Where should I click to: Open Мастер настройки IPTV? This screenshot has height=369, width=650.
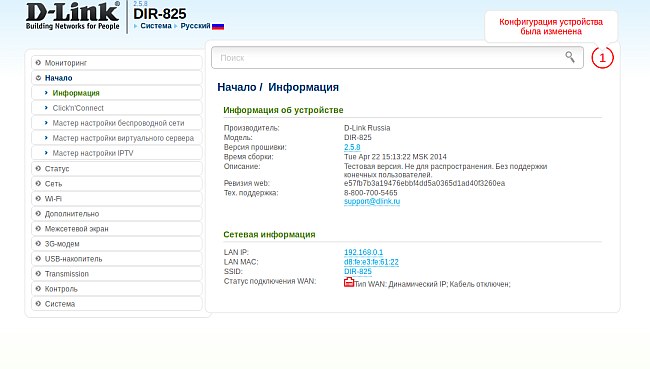click(116, 153)
